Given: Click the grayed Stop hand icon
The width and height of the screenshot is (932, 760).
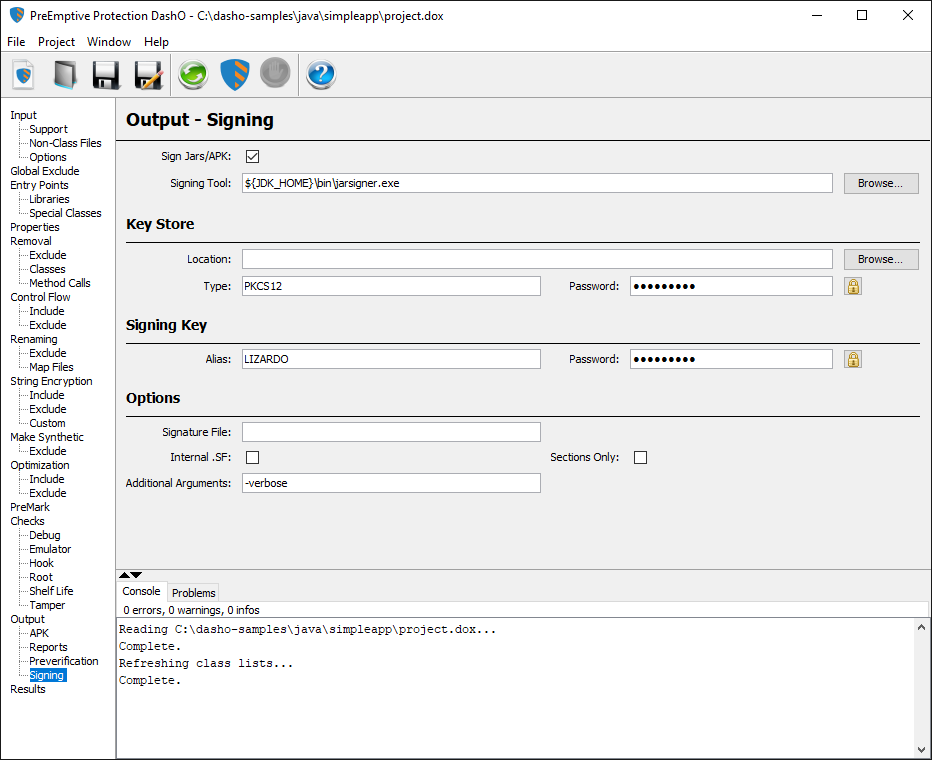Looking at the screenshot, I should pyautogui.click(x=275, y=73).
